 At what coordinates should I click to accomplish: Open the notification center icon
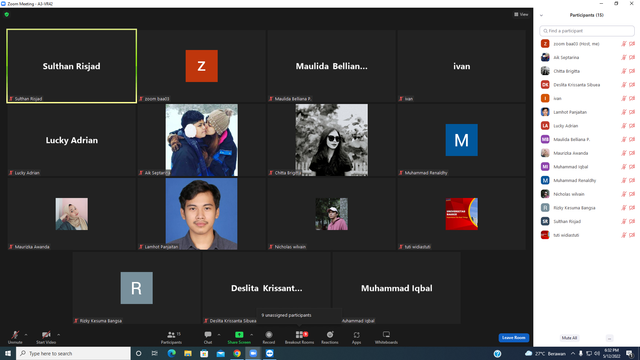pyautogui.click(x=630, y=353)
